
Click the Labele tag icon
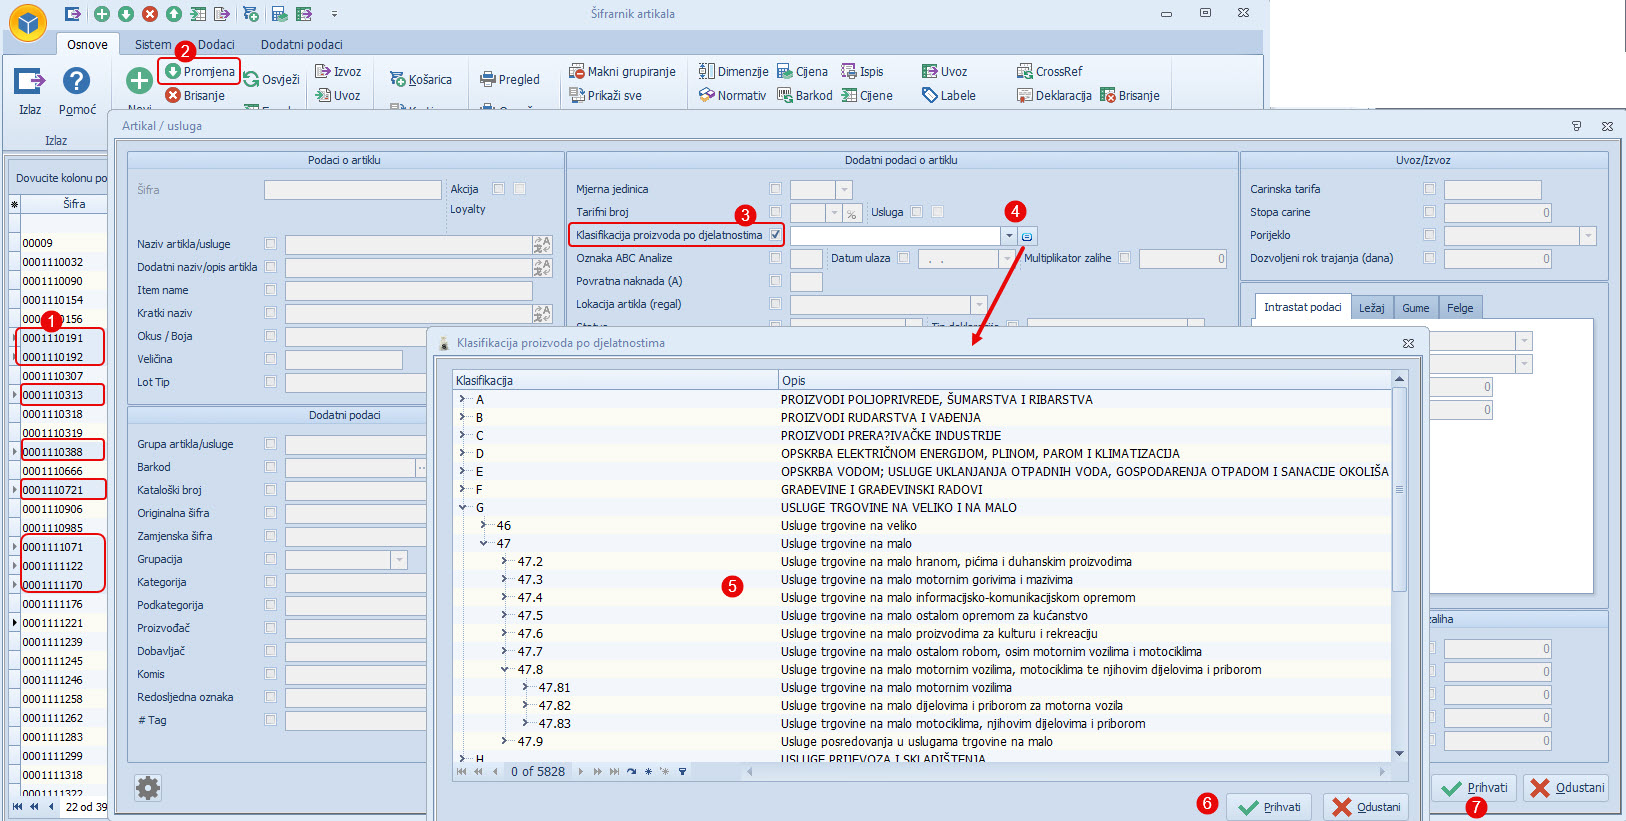(930, 95)
